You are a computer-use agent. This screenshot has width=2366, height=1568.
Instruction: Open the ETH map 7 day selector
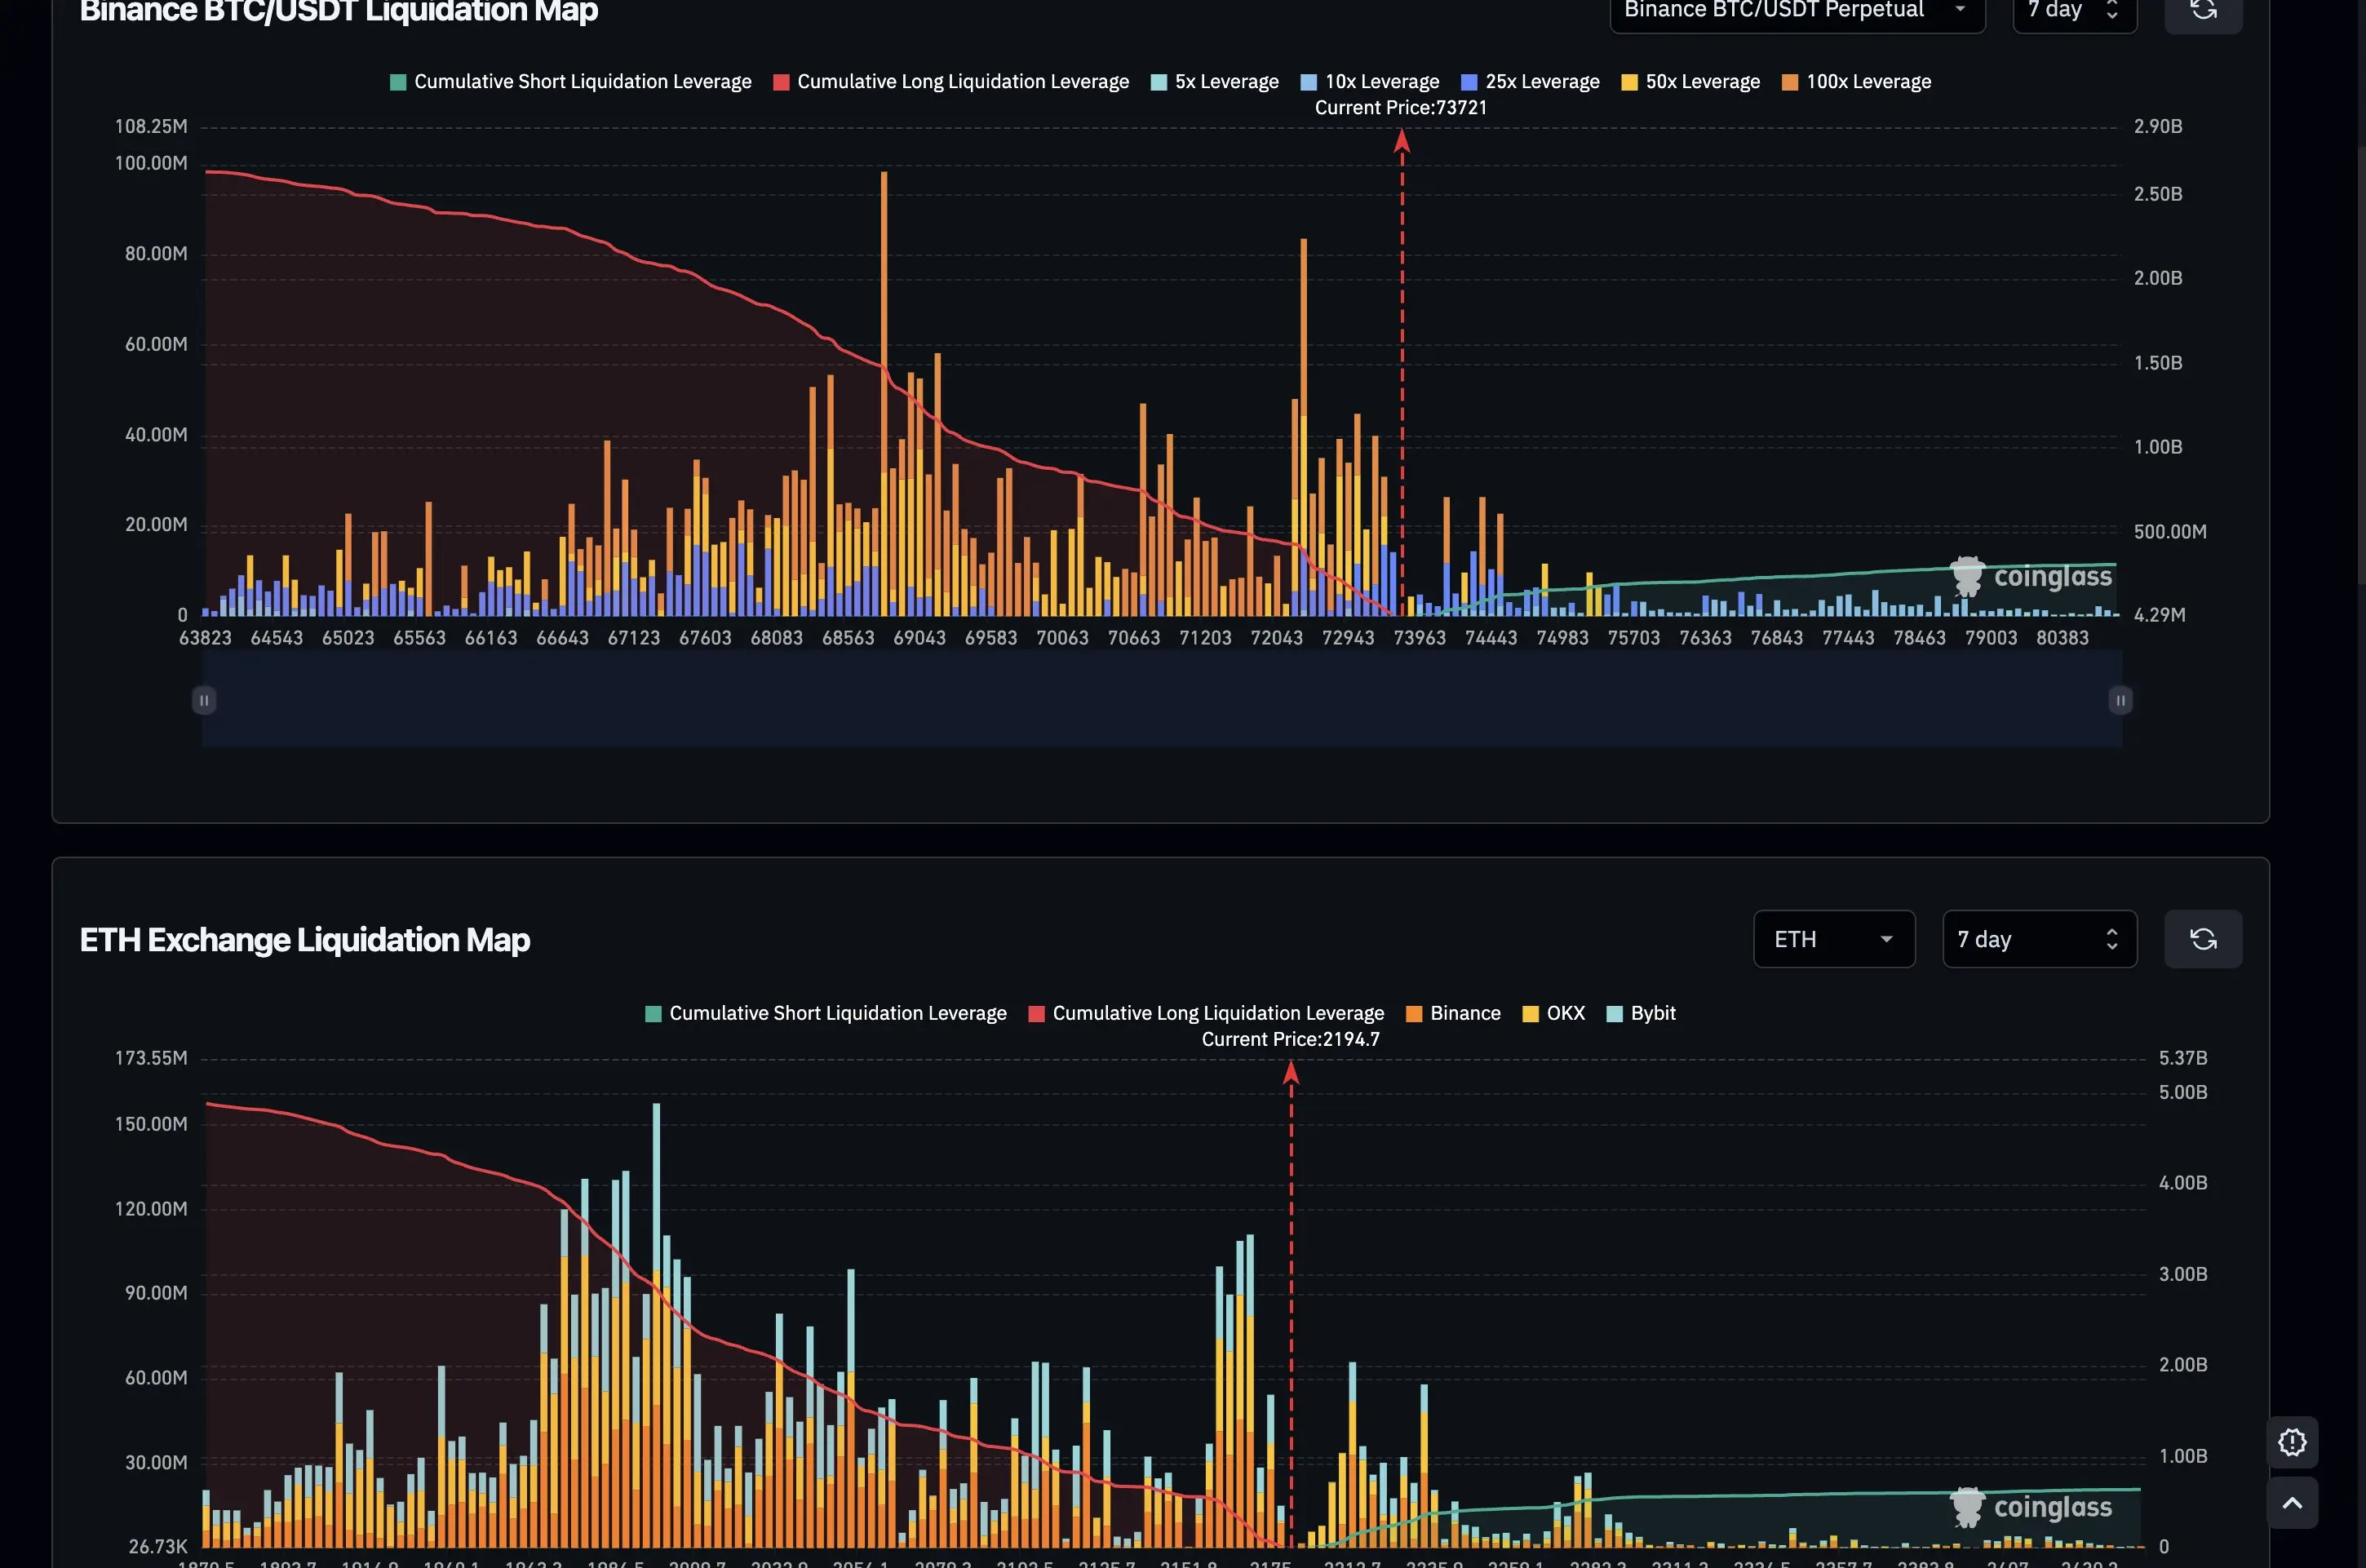click(x=2038, y=939)
